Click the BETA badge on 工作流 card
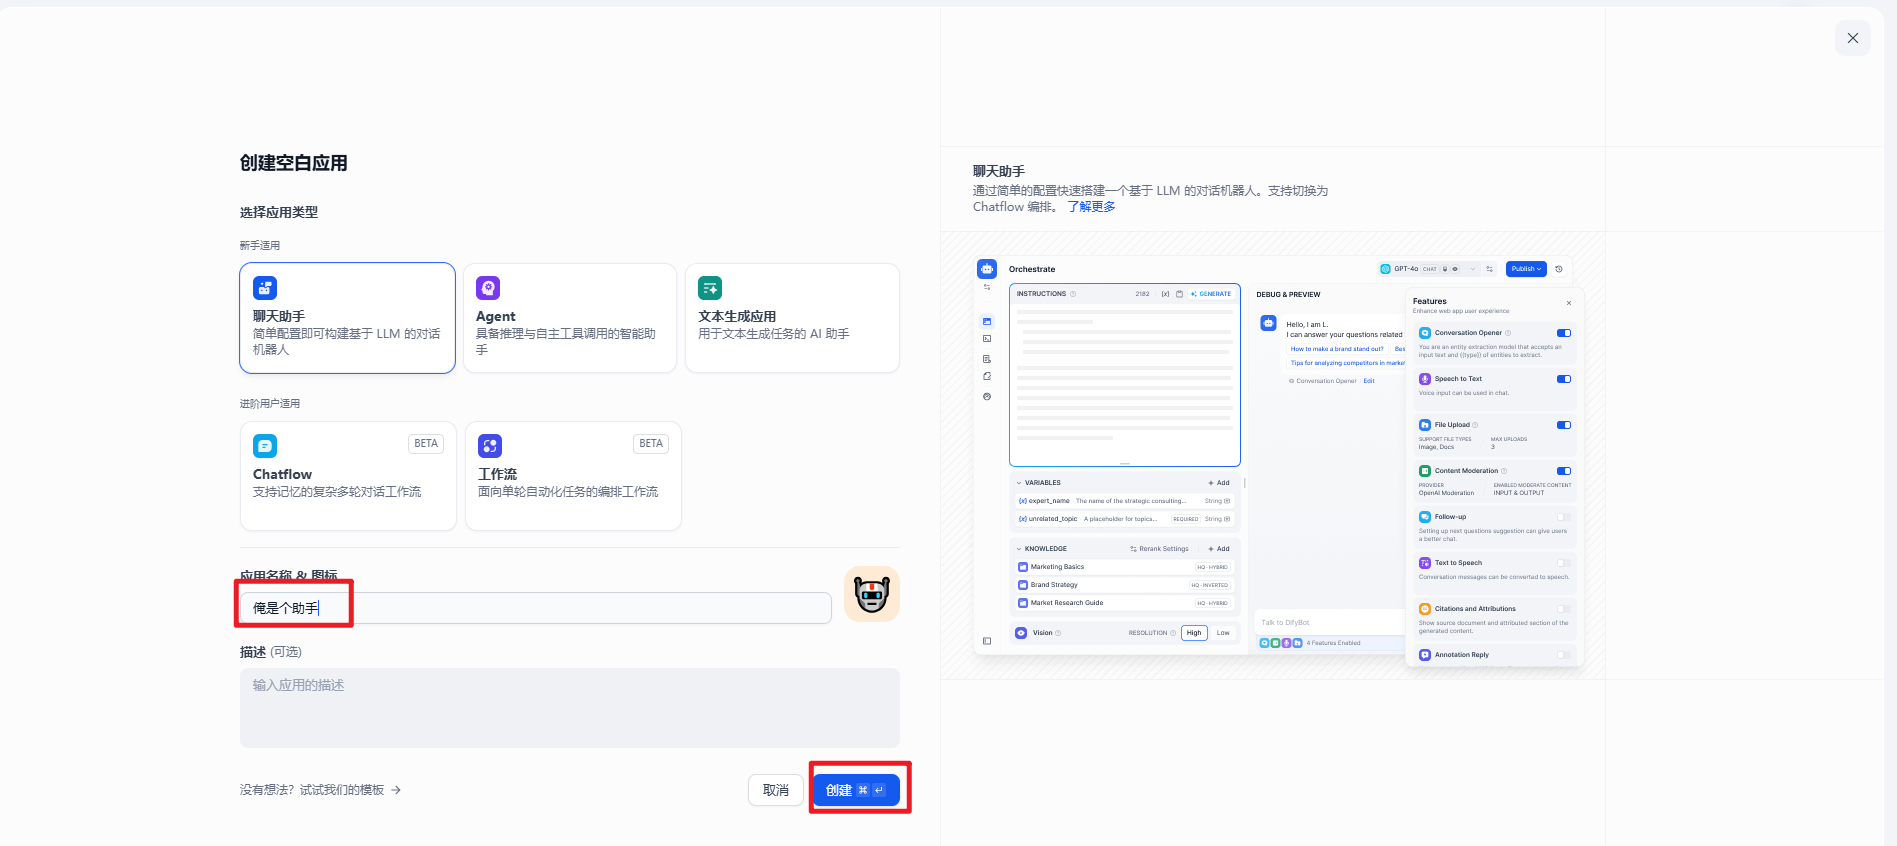This screenshot has height=846, width=1897. tap(651, 444)
